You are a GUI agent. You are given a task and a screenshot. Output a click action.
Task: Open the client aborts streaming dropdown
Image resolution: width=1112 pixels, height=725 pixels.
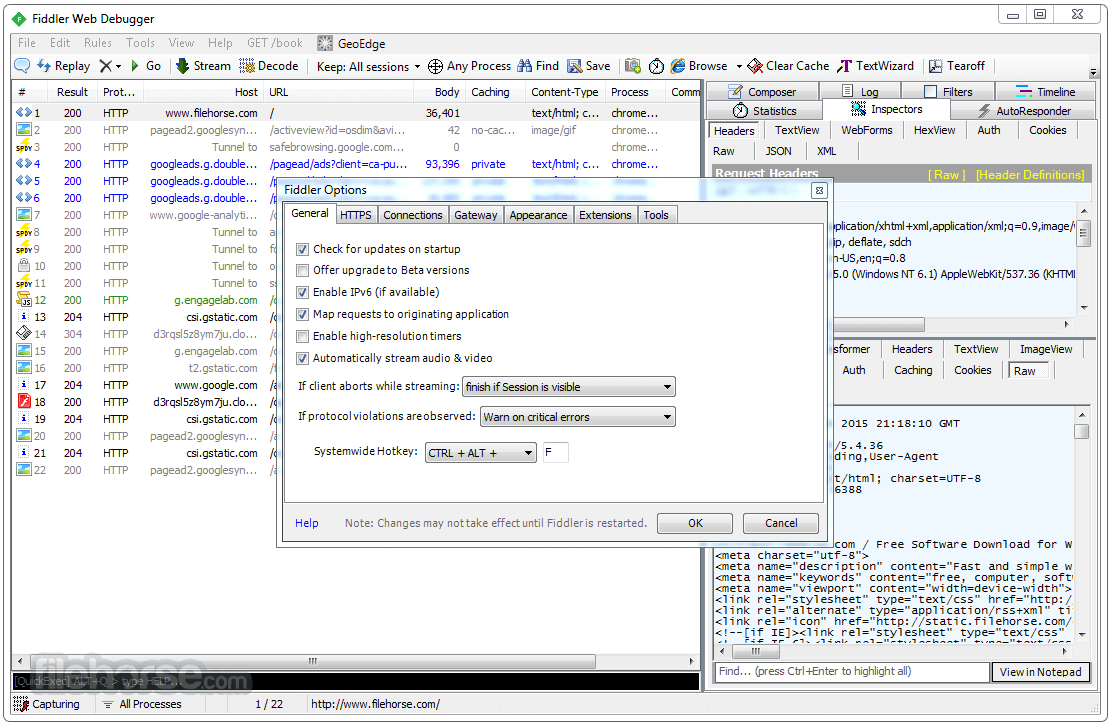pyautogui.click(x=568, y=387)
